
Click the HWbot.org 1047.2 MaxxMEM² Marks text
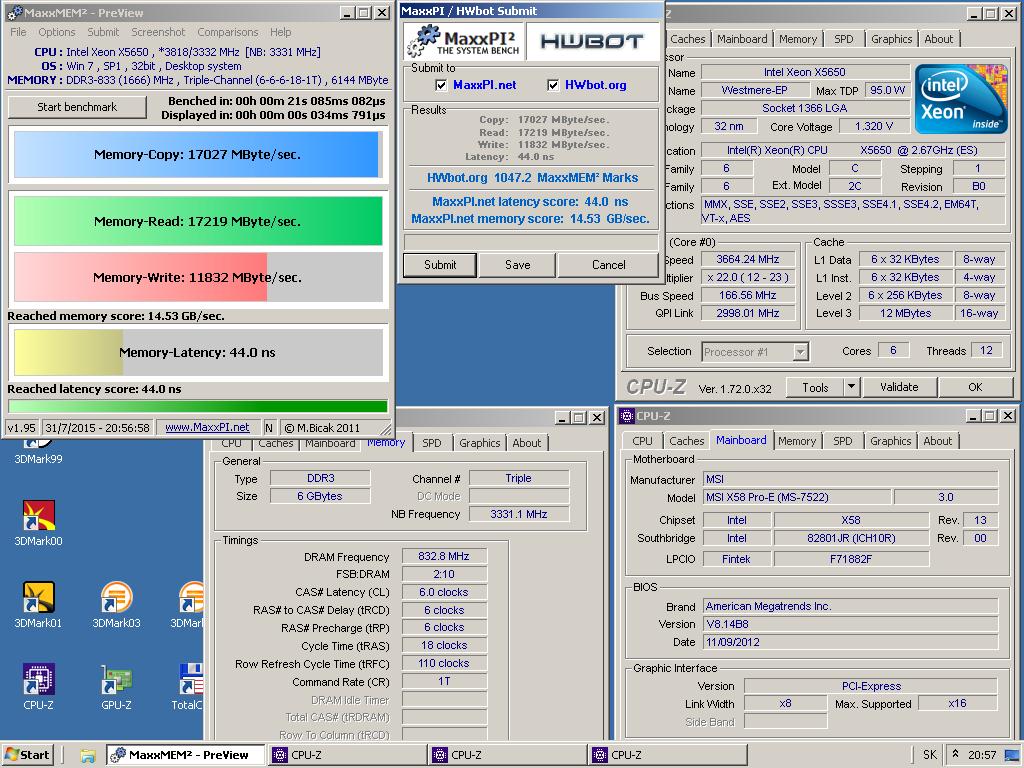(x=532, y=178)
